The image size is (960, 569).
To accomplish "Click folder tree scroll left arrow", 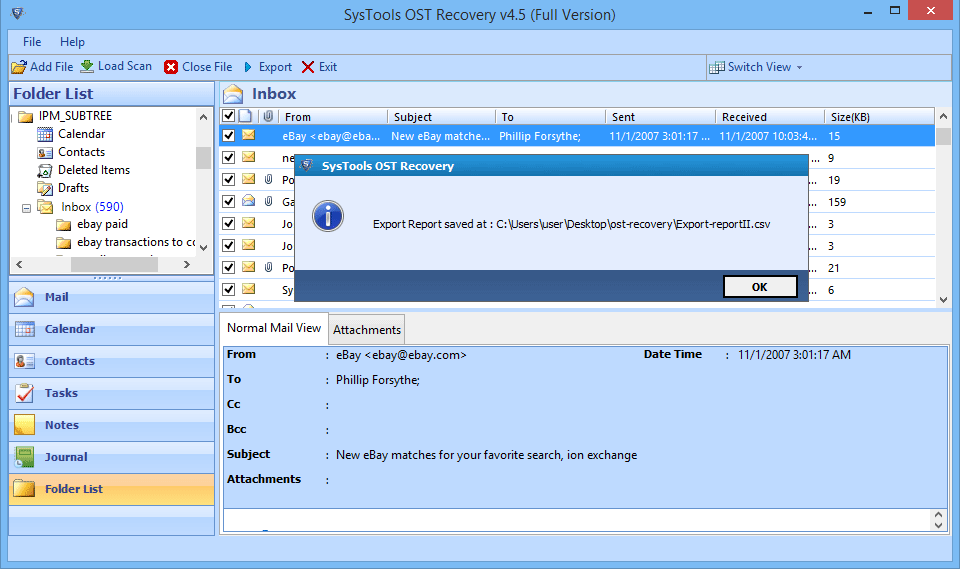I will (19, 265).
